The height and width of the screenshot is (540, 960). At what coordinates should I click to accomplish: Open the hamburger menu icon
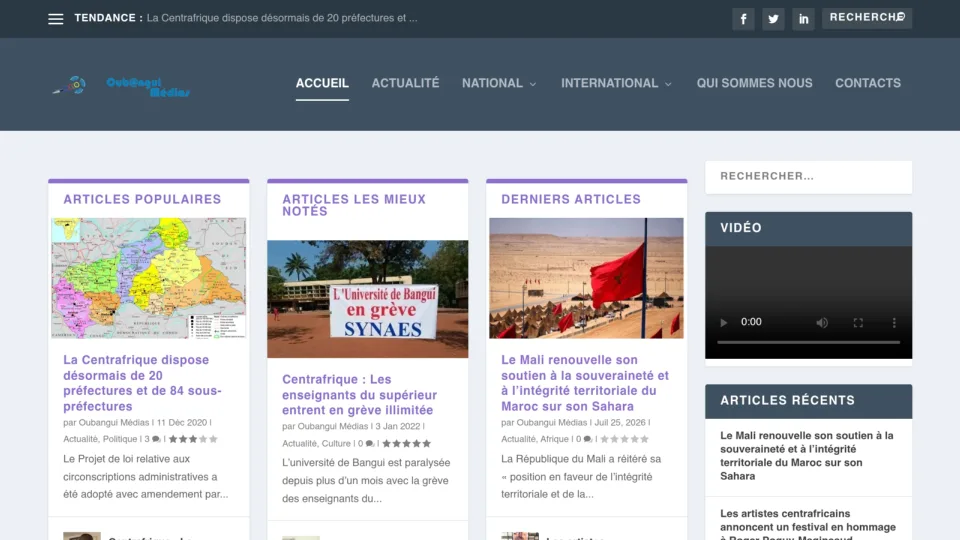(56, 19)
